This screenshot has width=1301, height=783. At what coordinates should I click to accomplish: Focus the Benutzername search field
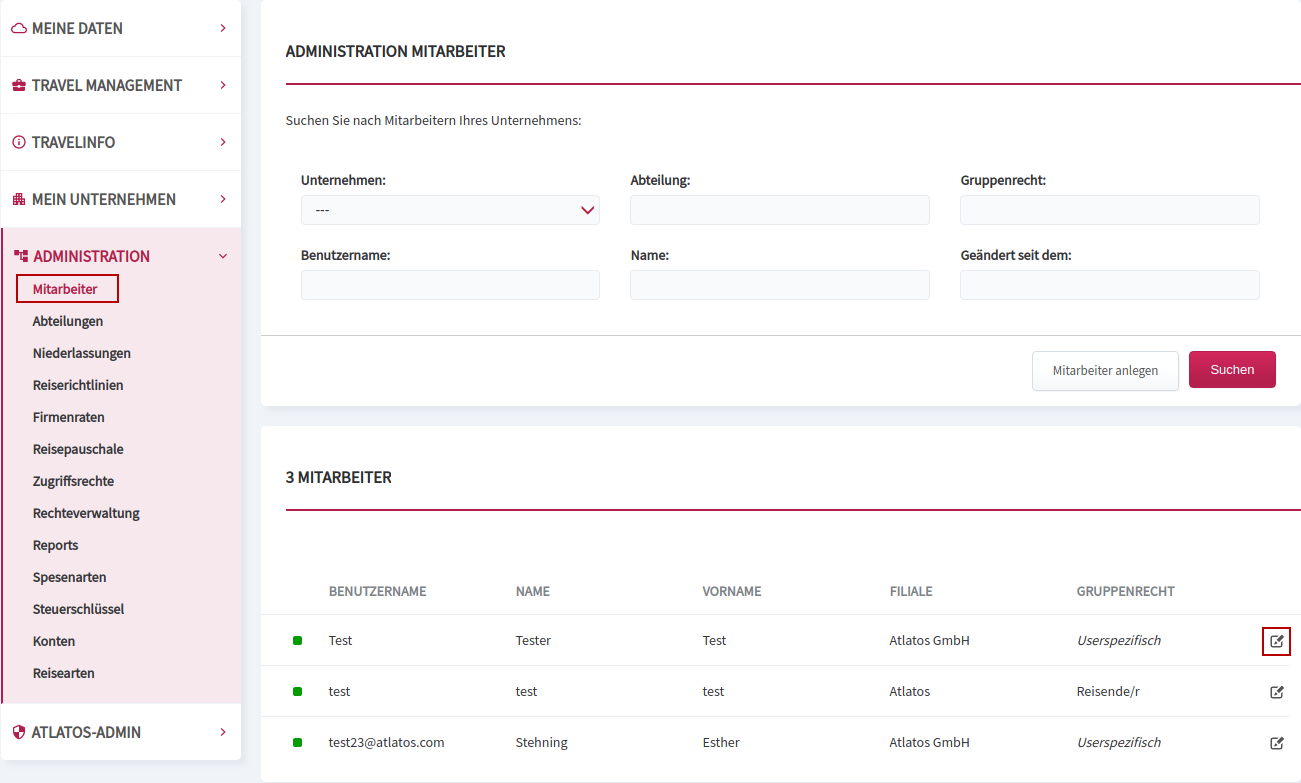pos(450,285)
